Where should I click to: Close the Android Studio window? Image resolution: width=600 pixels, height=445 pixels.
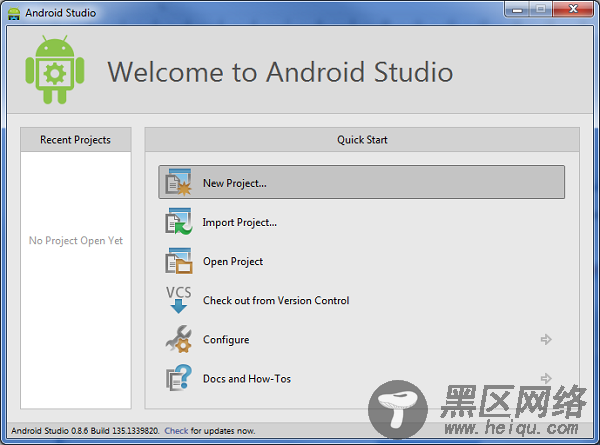point(573,9)
